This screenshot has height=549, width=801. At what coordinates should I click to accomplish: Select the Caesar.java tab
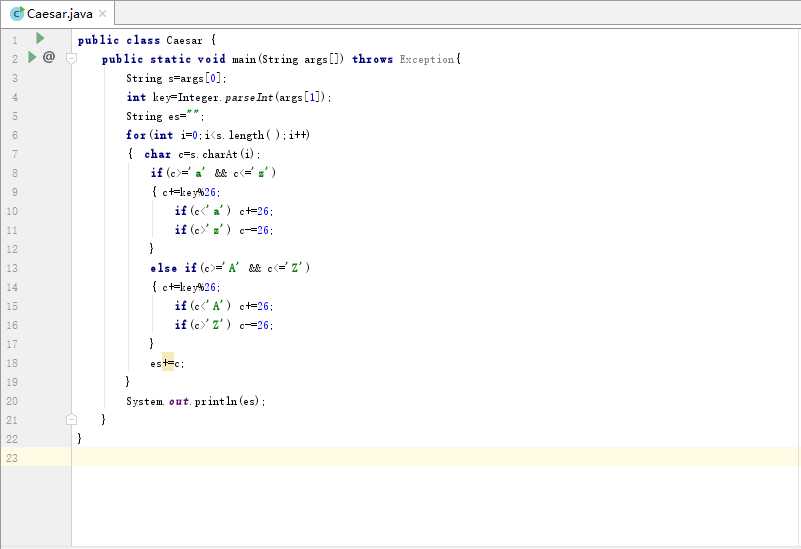(x=60, y=13)
